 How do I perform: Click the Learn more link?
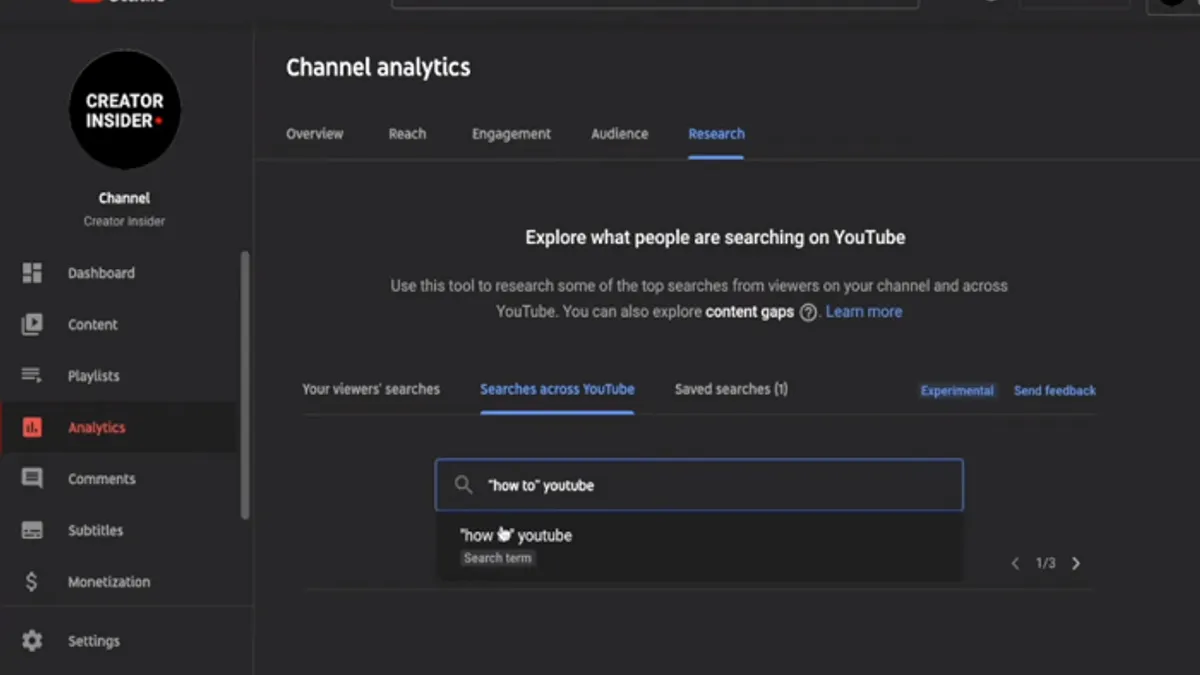[864, 312]
